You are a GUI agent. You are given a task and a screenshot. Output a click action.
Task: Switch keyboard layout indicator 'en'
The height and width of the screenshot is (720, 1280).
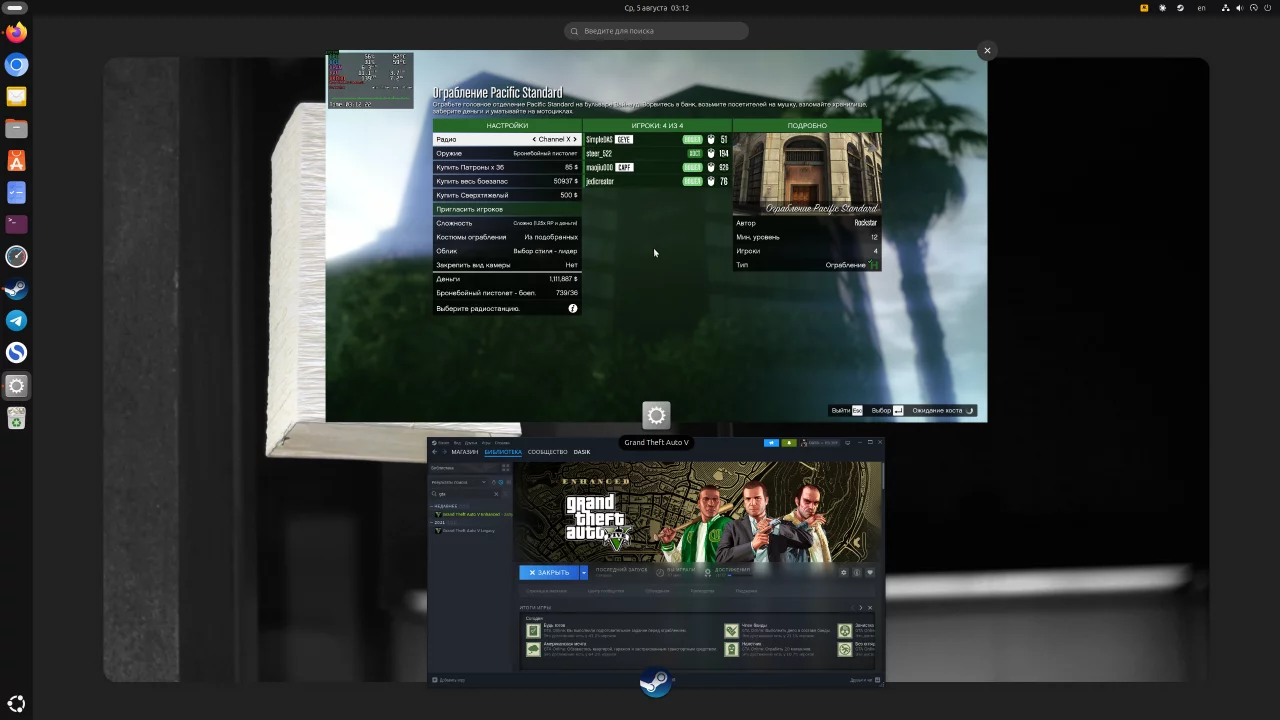pos(1202,8)
